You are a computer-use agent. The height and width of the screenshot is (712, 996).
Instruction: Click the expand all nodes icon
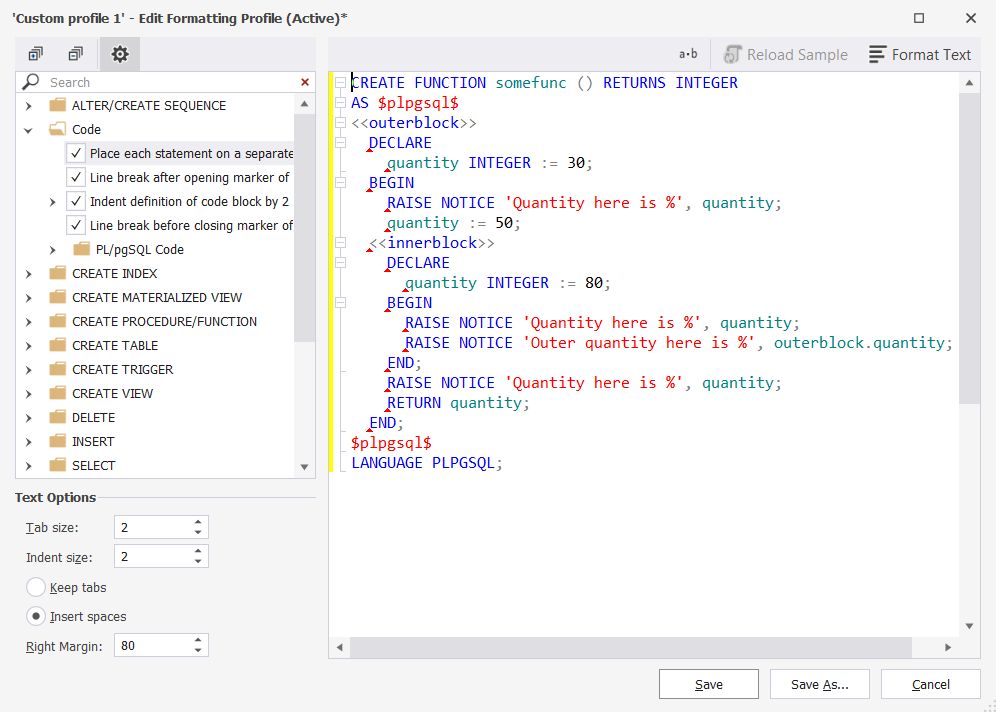point(36,54)
